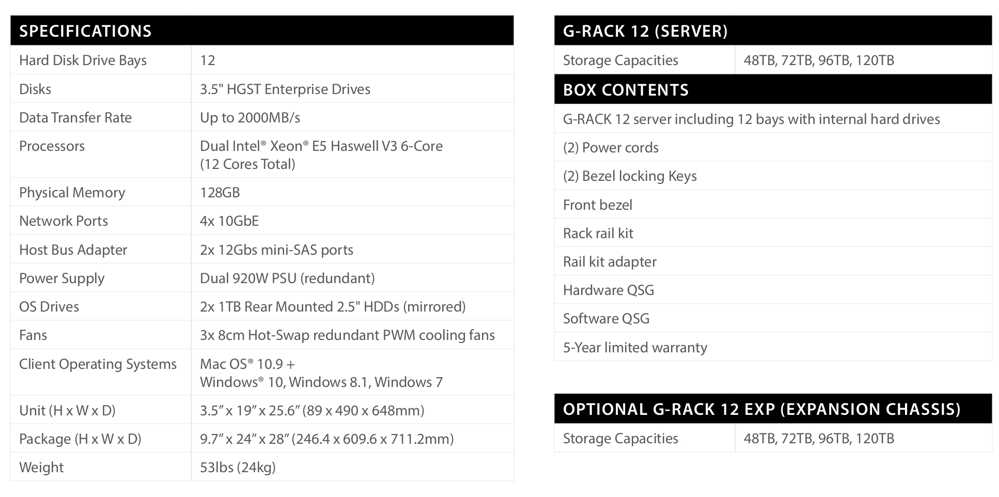
Task: Click the SPECIFICATIONS header bar
Action: point(262,31)
